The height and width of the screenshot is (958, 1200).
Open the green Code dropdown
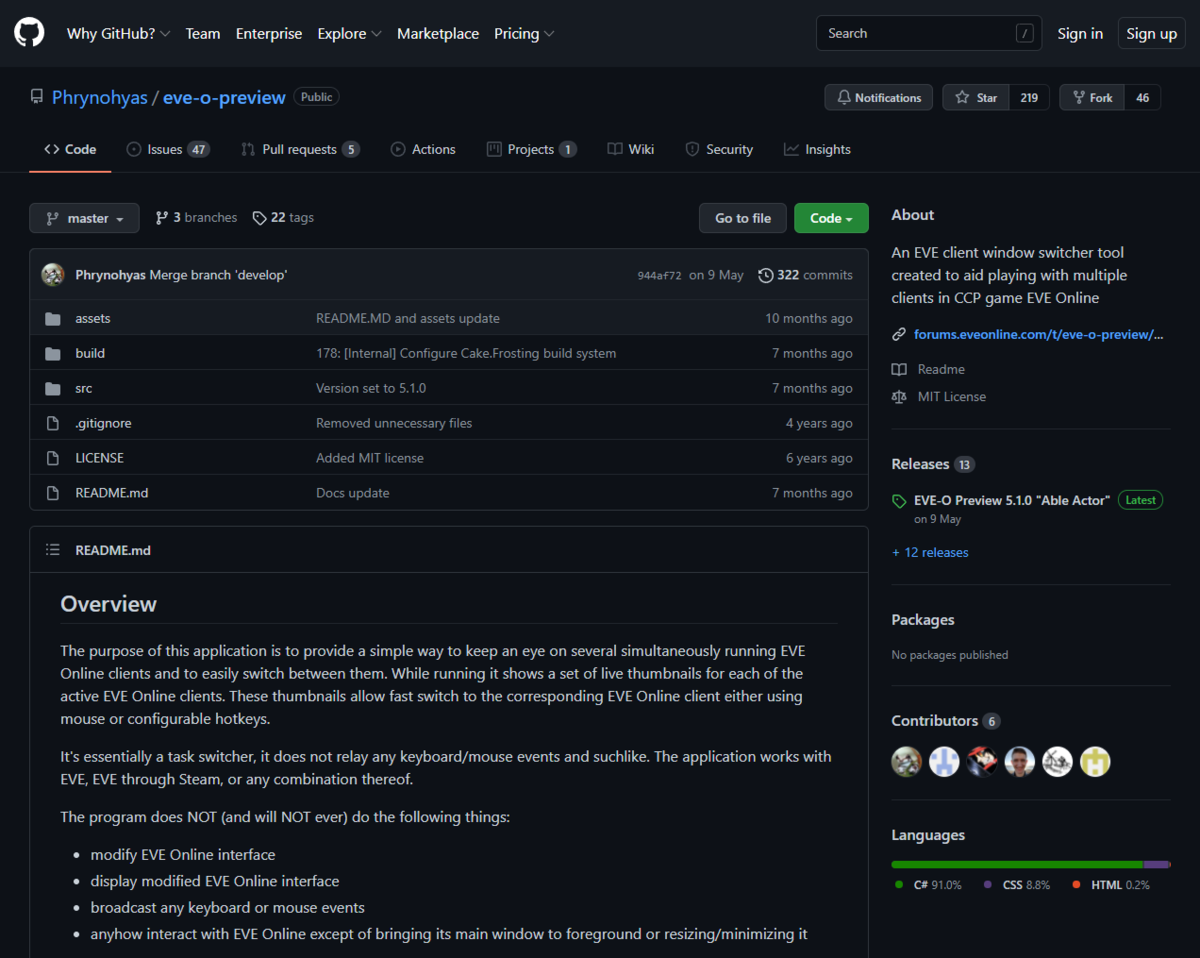[x=831, y=218]
